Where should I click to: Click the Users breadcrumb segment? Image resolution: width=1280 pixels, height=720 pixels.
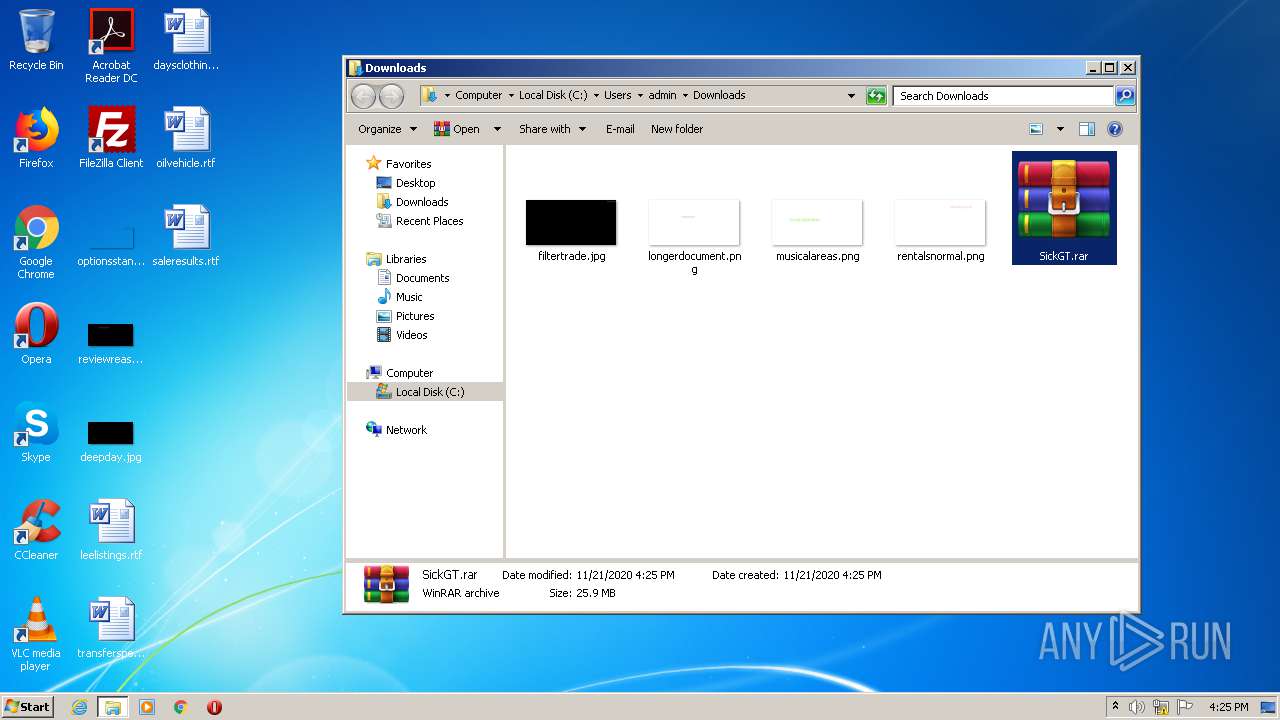[617, 96]
